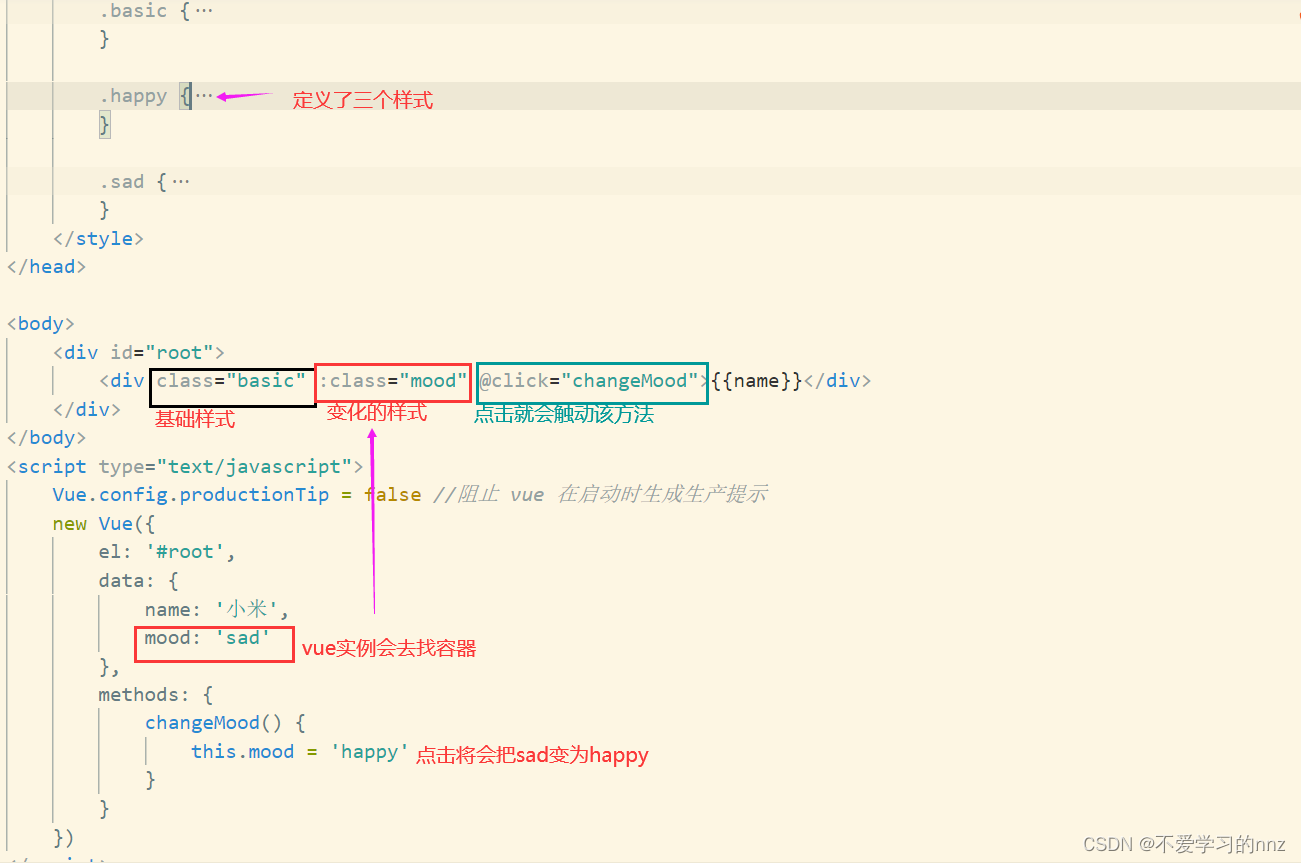Click the .basic selector text
This screenshot has height=863, width=1301.
[x=133, y=11]
